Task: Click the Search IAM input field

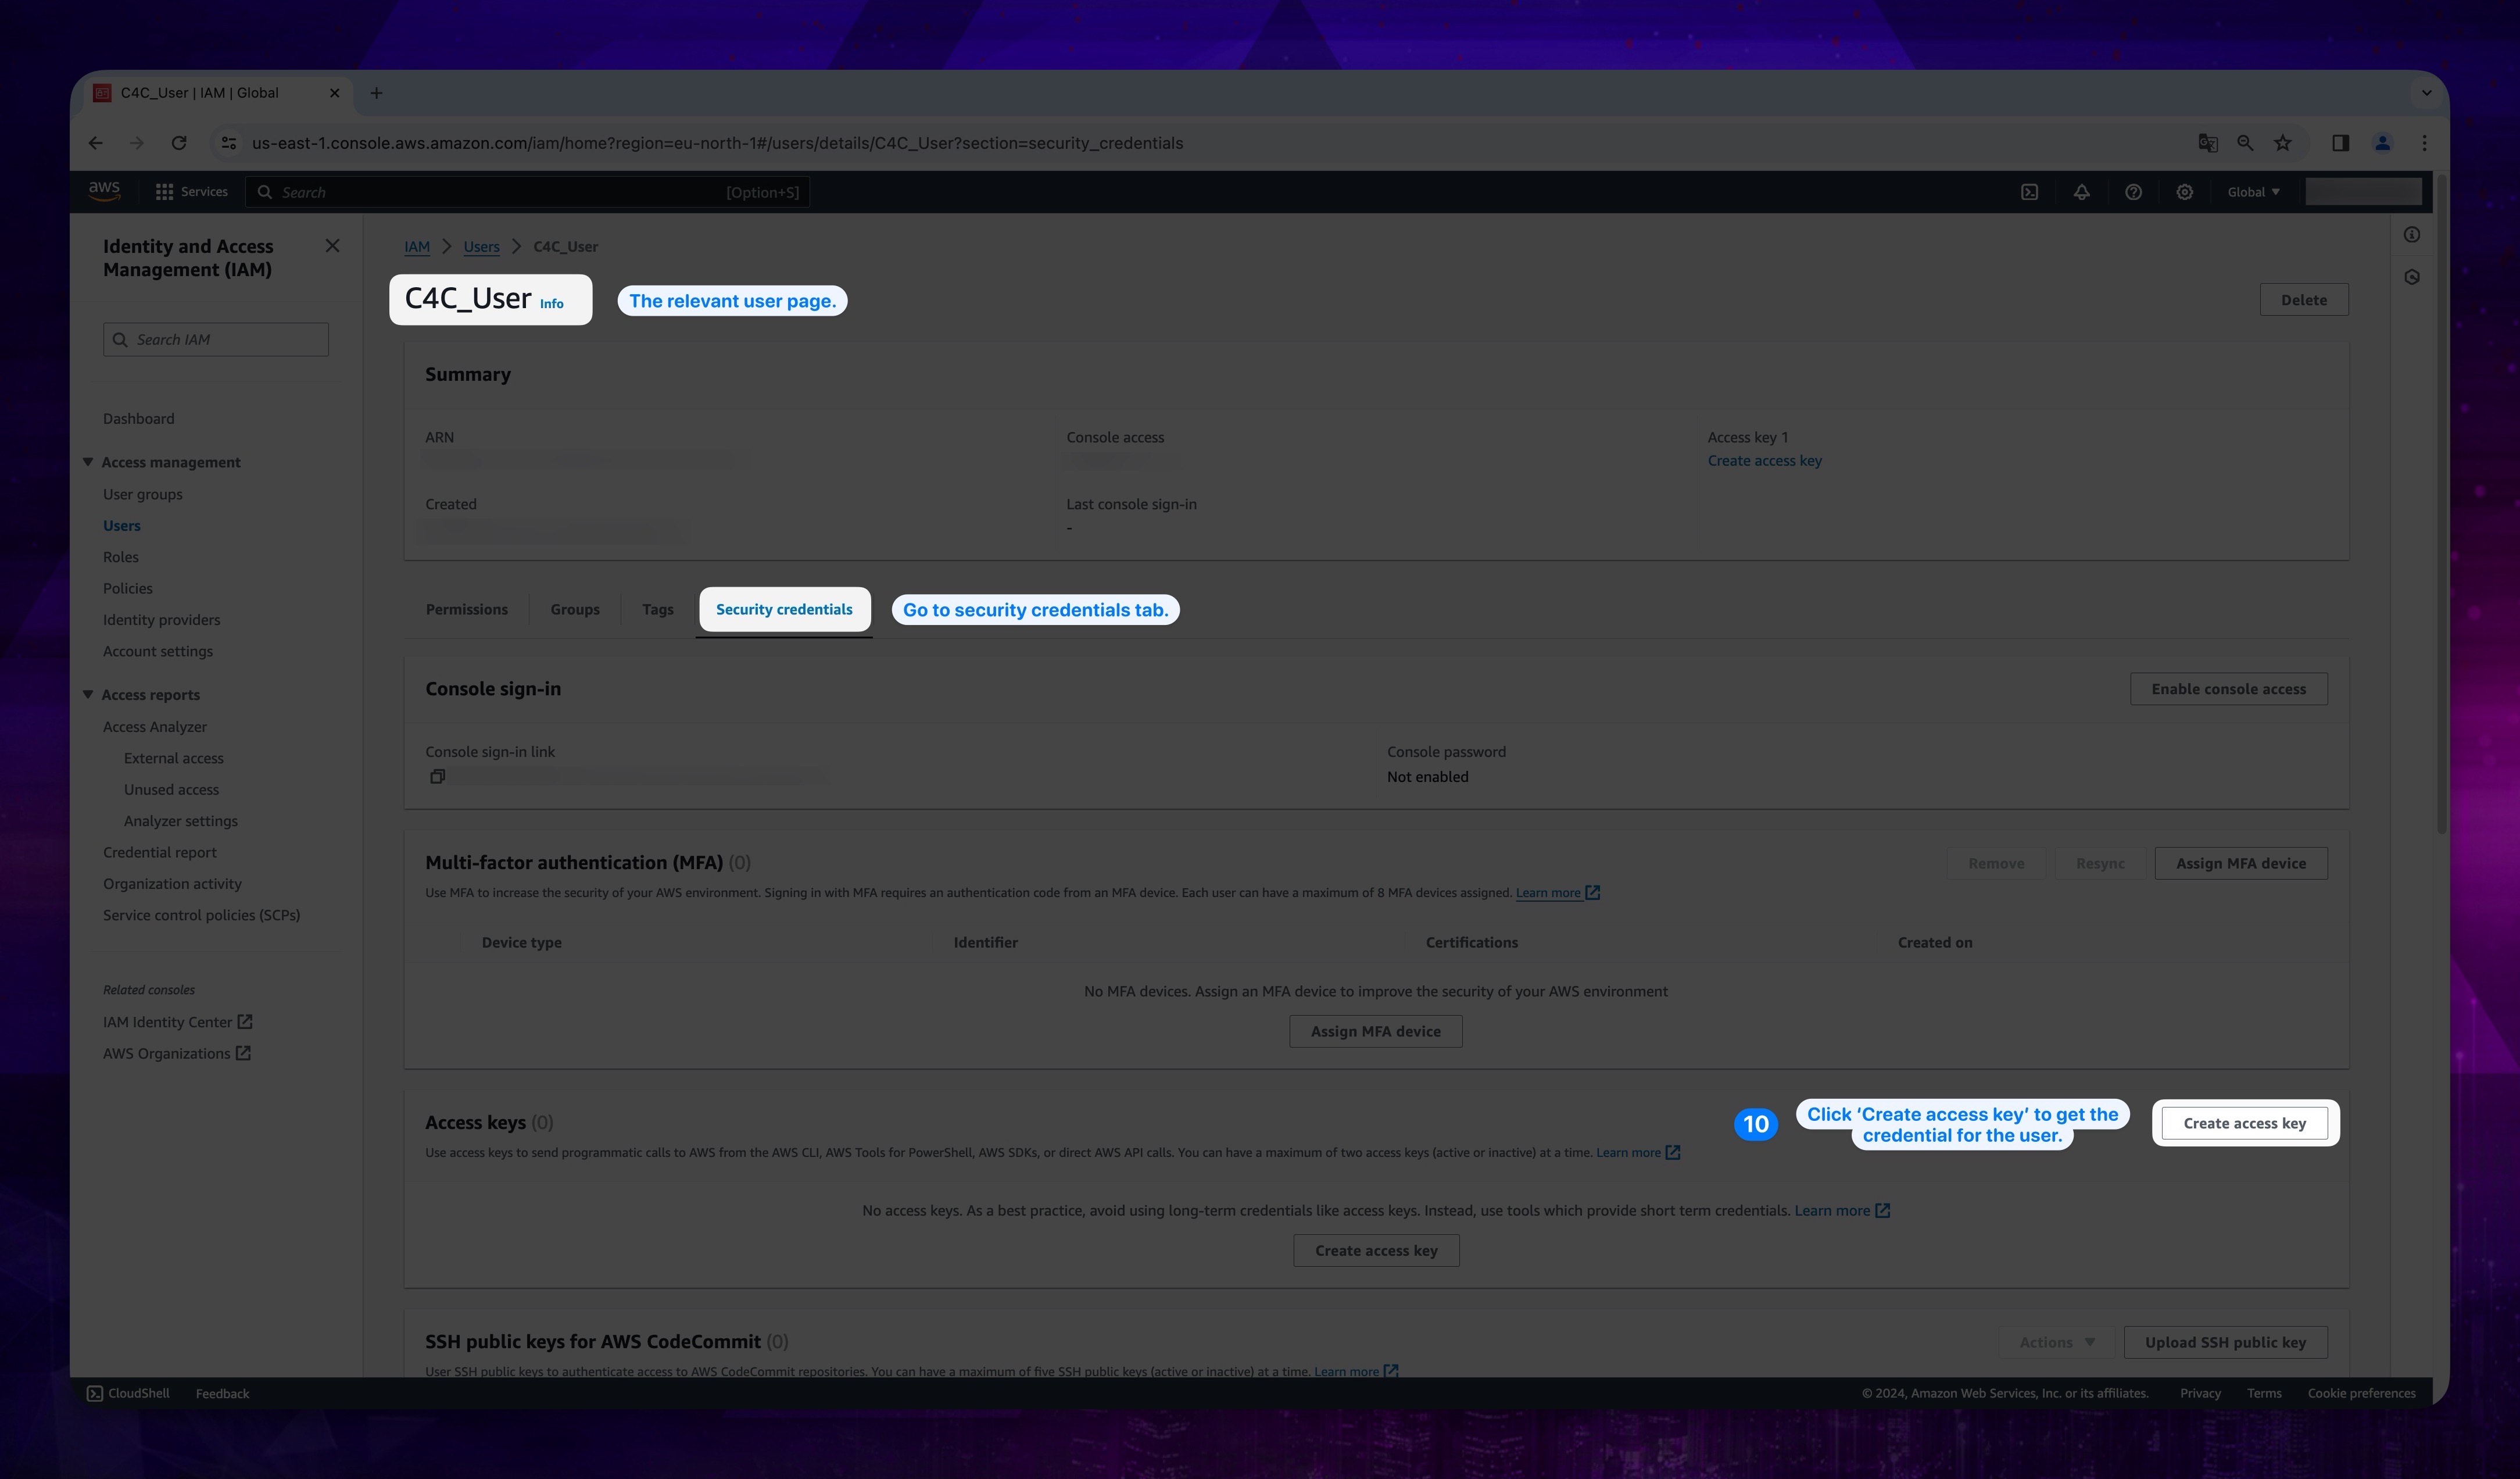Action: pos(216,339)
